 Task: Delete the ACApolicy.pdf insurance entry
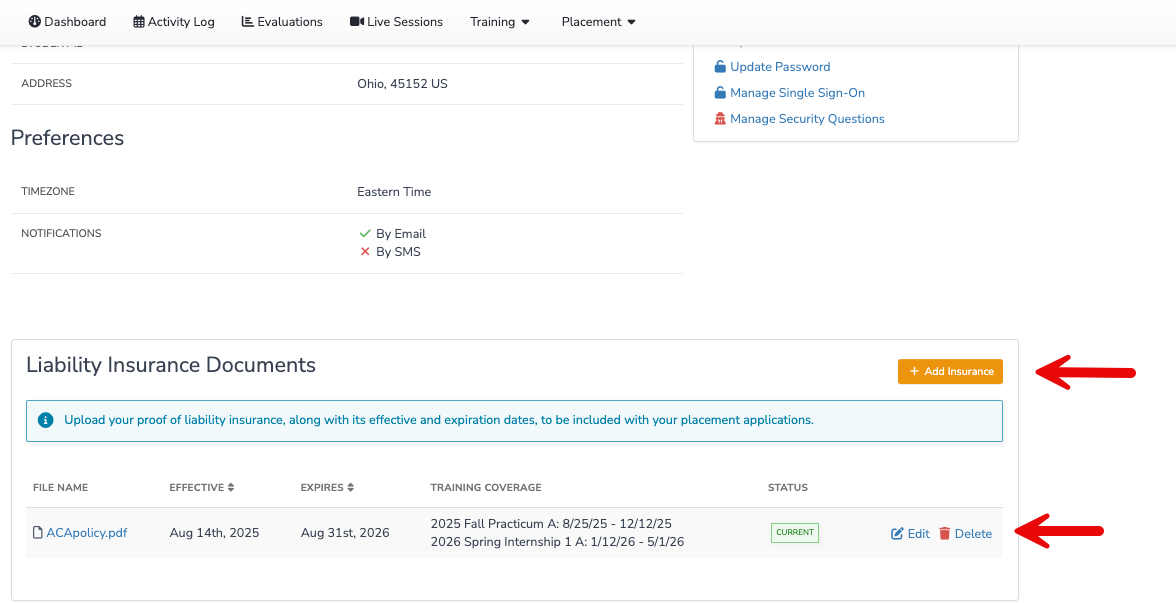(x=965, y=534)
